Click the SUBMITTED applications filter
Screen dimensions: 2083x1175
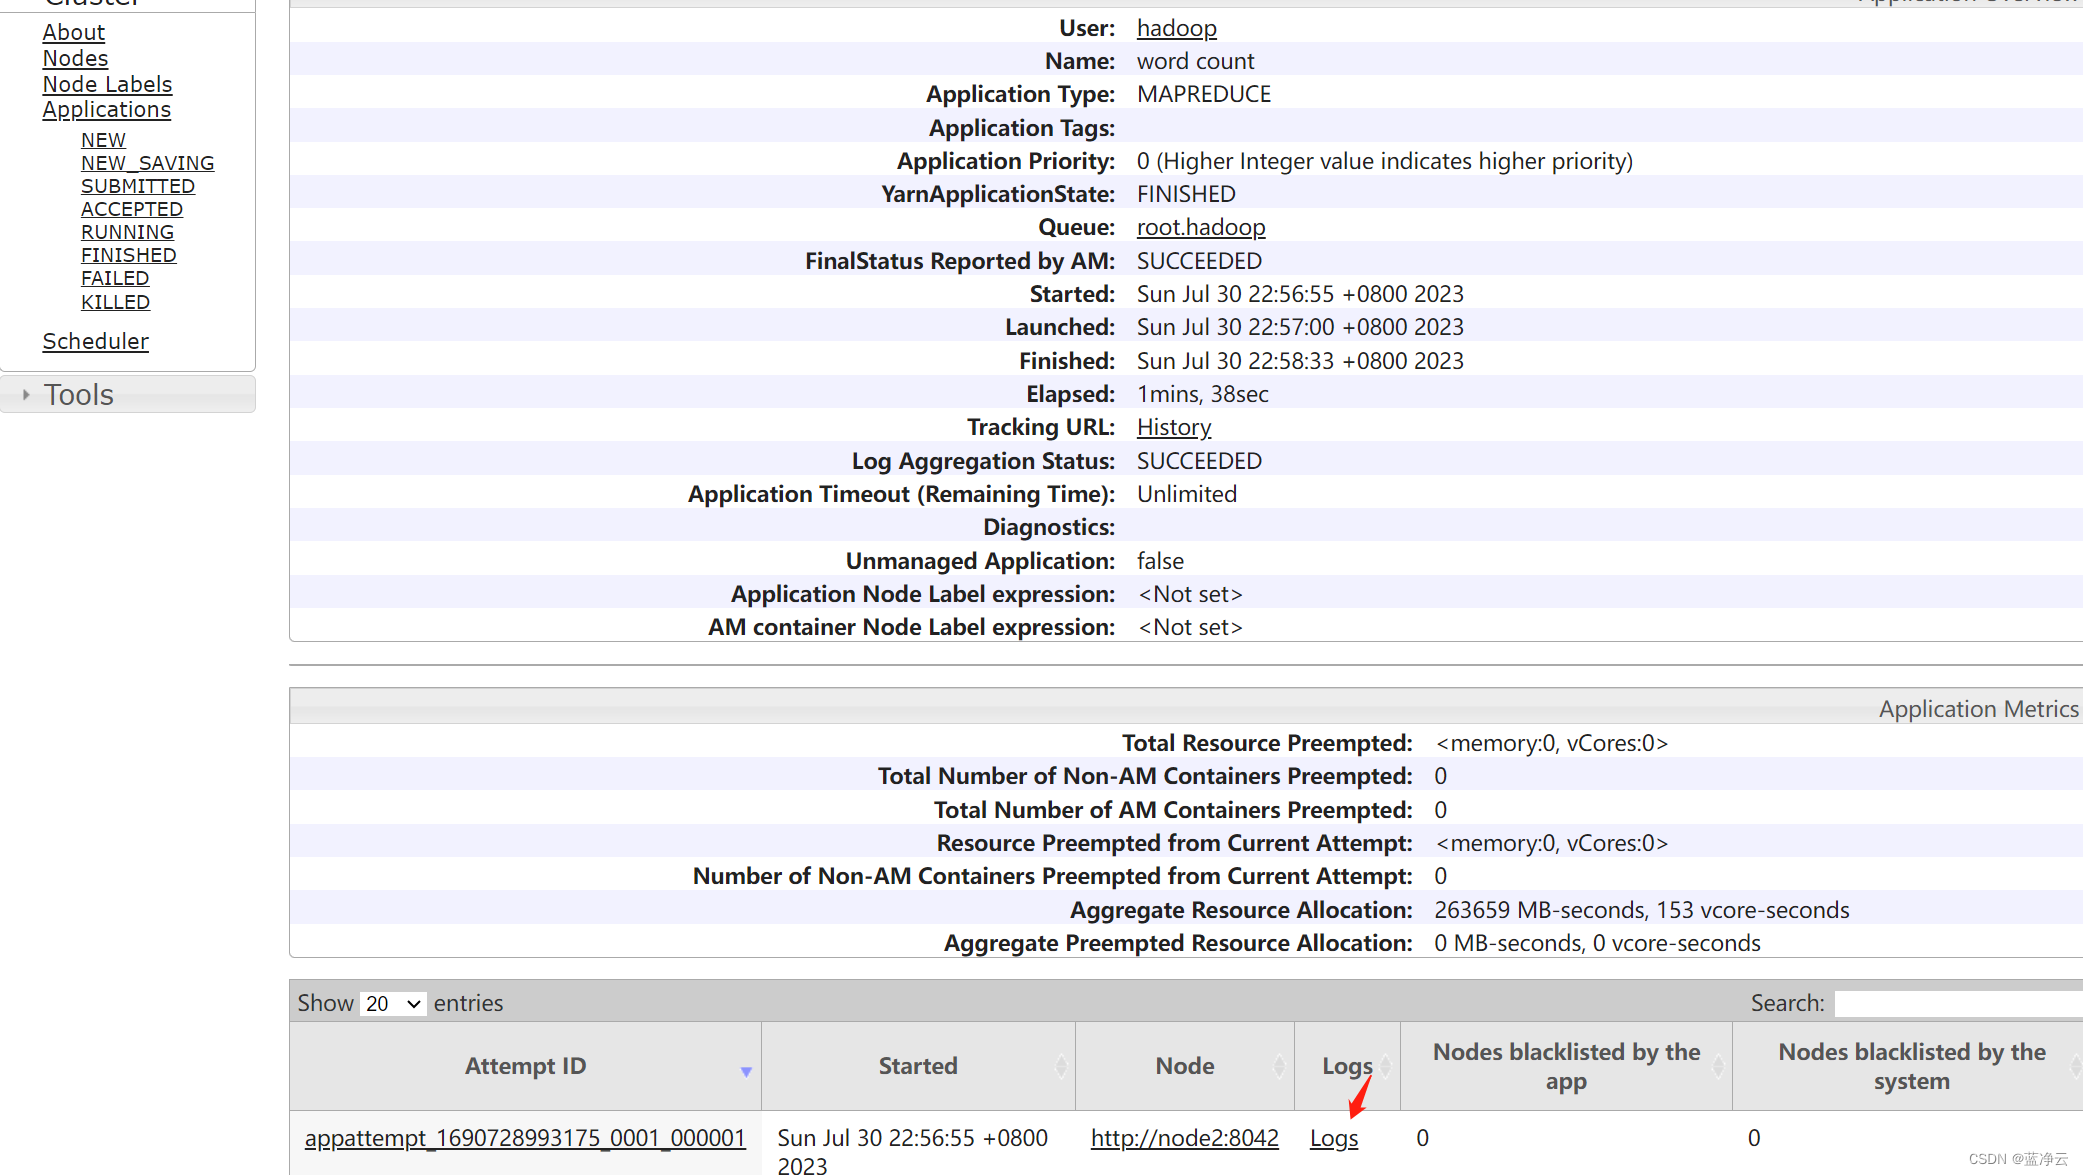[x=136, y=186]
